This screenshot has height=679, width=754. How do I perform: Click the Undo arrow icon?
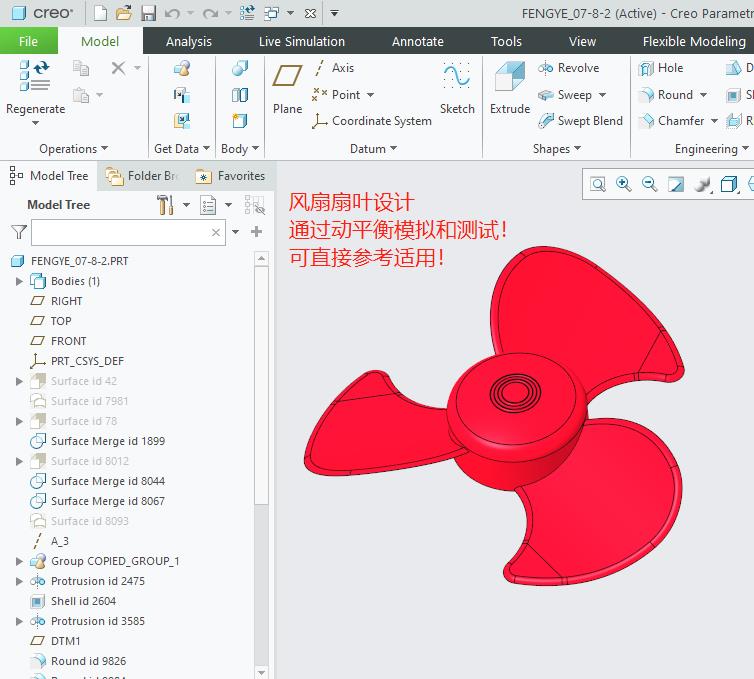pyautogui.click(x=172, y=13)
